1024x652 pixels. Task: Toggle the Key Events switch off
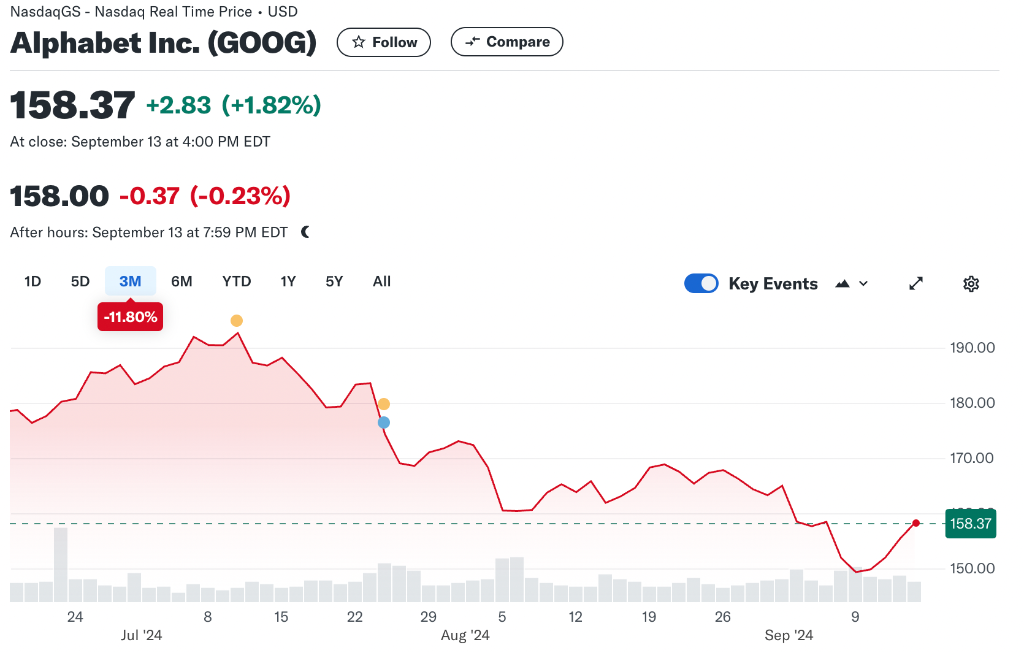pos(701,284)
